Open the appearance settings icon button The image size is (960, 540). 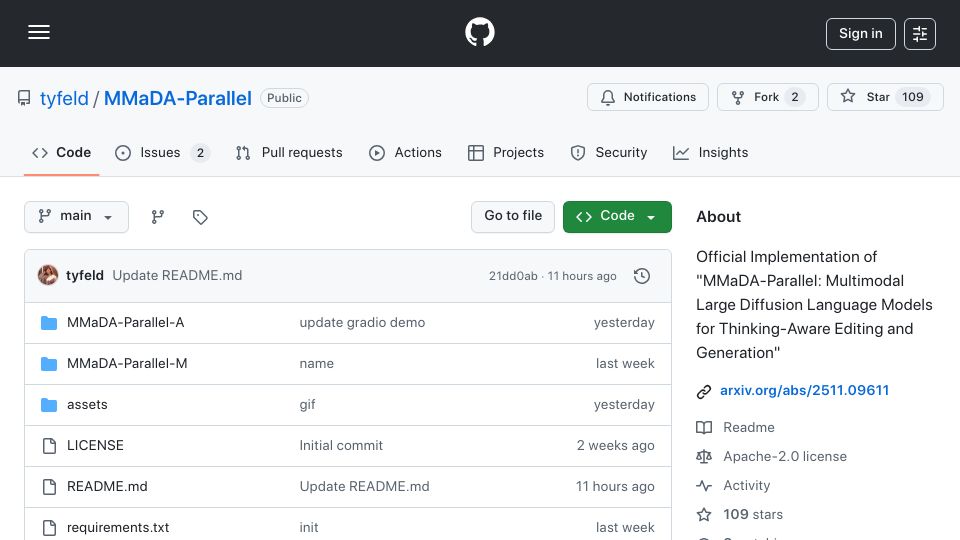point(920,34)
